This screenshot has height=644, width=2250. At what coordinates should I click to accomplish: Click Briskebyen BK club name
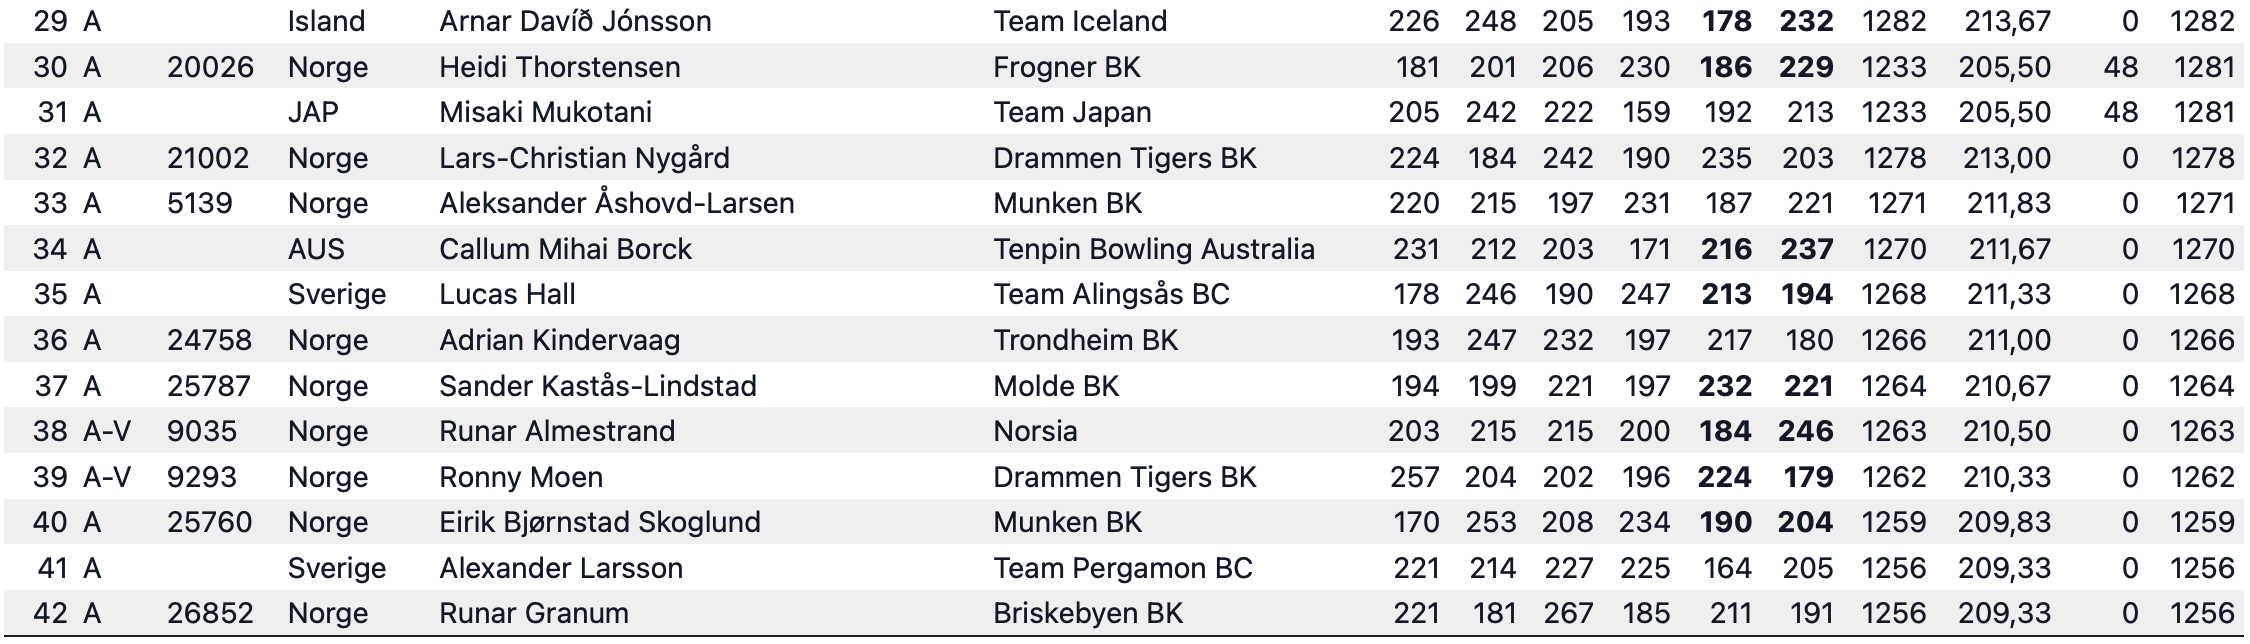click(x=1088, y=613)
